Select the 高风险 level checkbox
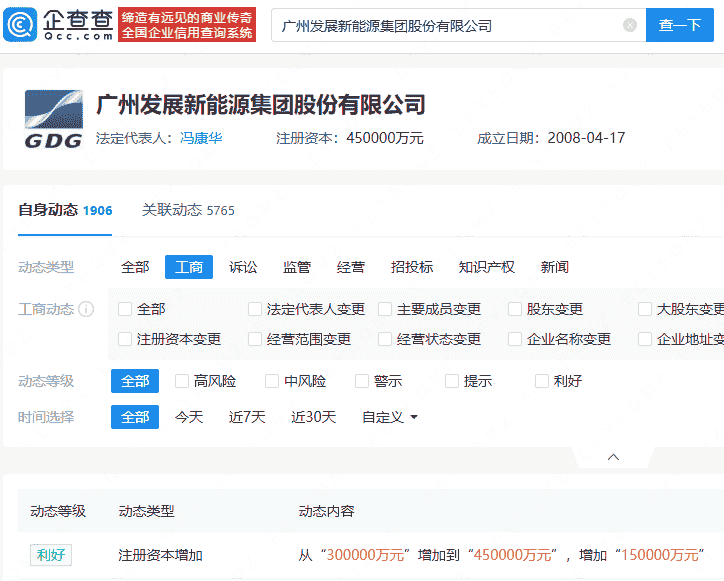The height and width of the screenshot is (581, 724). (182, 381)
